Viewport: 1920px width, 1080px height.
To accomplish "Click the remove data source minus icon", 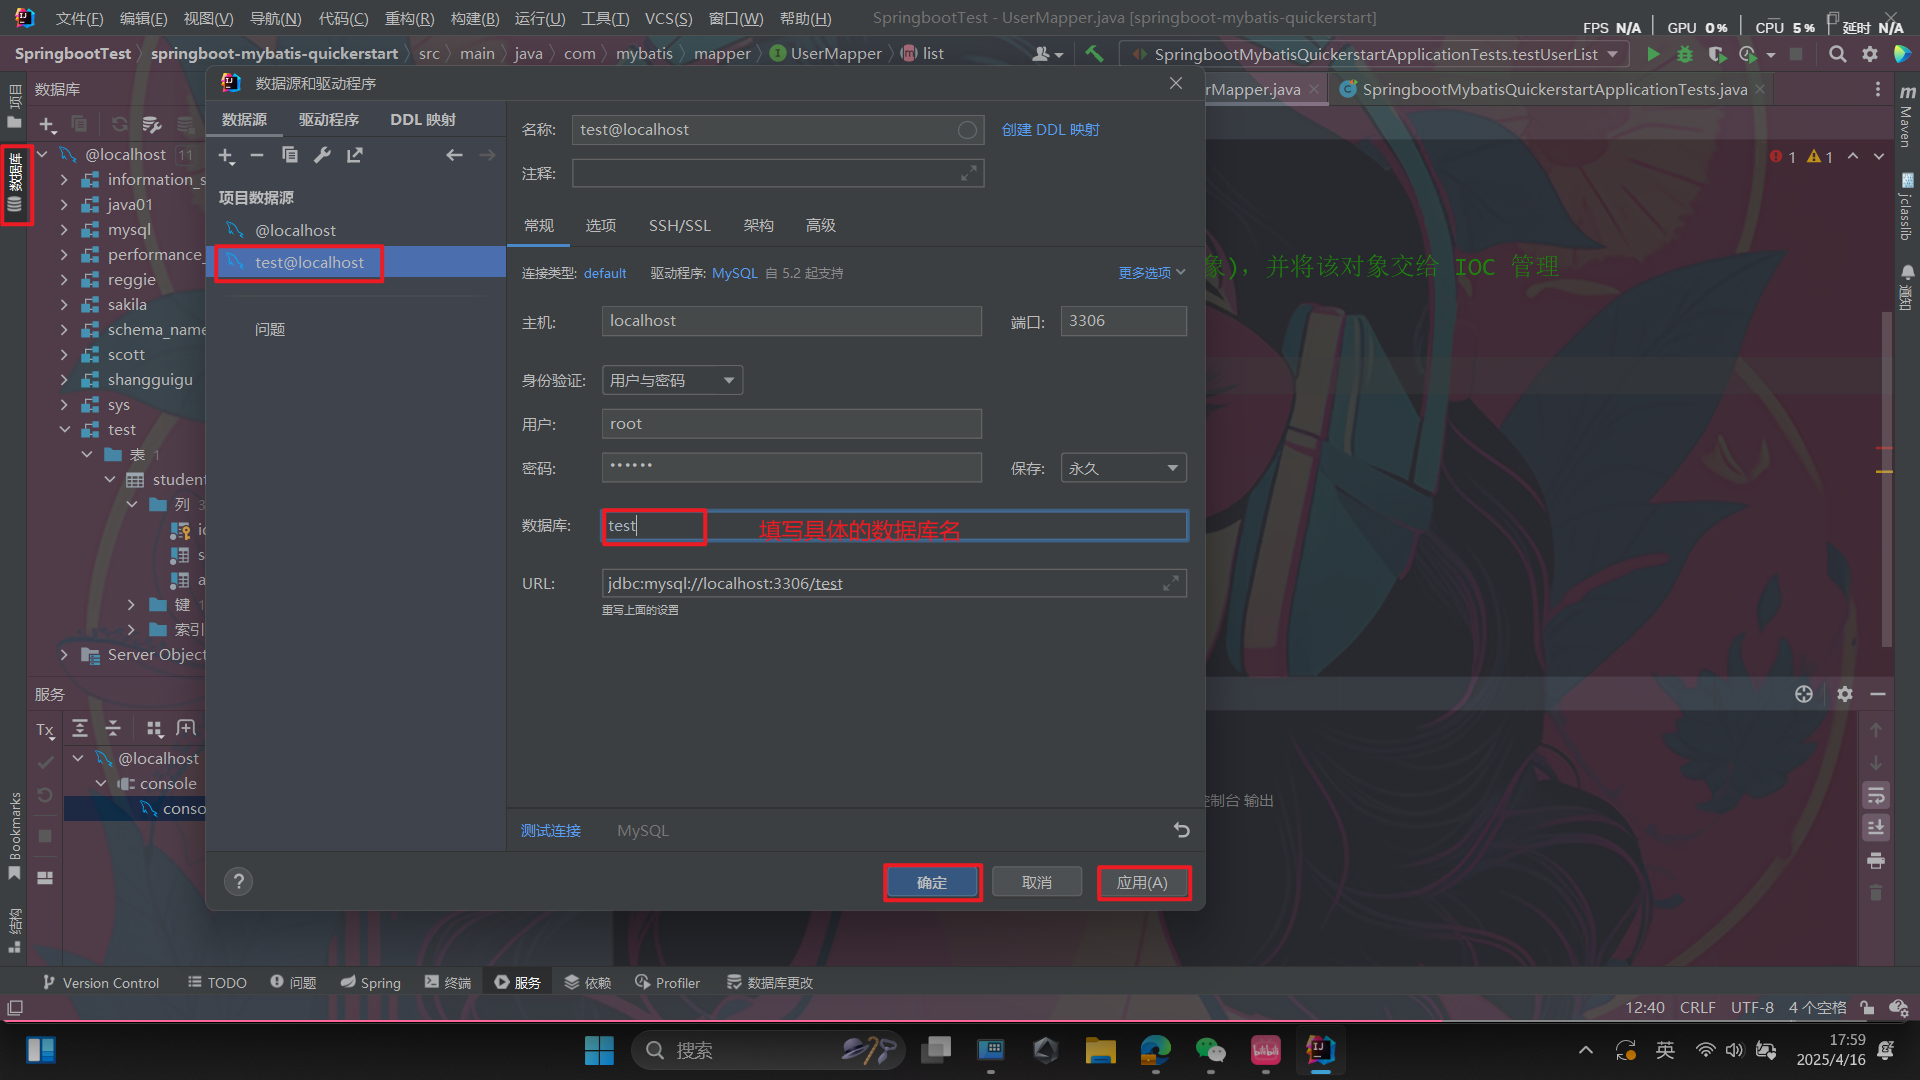I will (257, 155).
